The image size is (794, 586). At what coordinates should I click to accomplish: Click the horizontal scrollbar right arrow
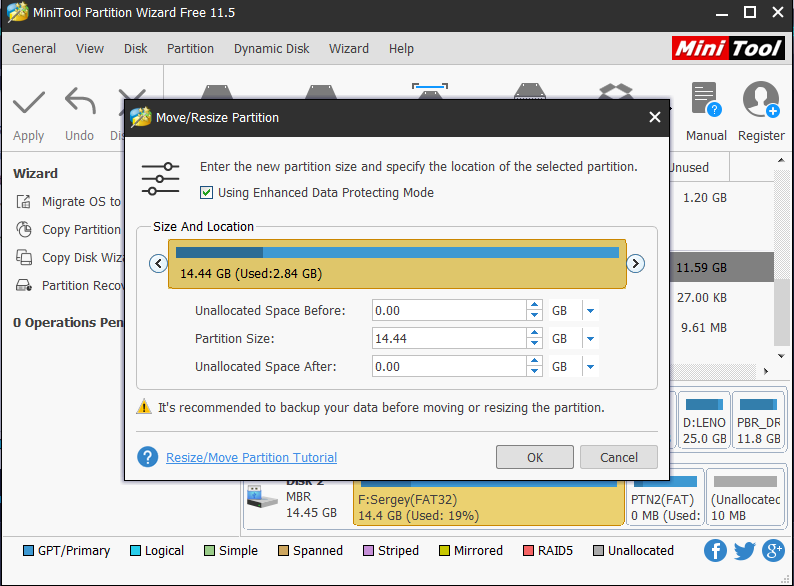click(766, 371)
